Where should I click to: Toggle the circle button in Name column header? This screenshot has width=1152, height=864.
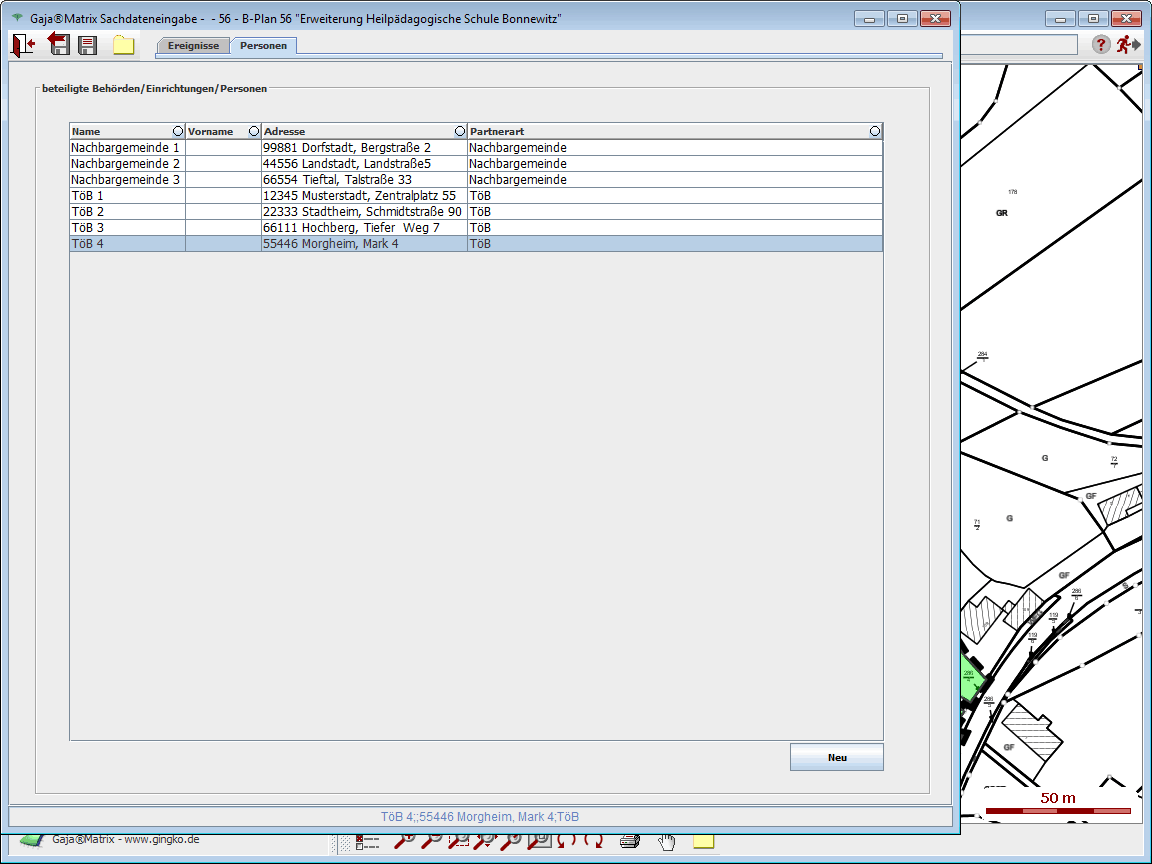178,131
